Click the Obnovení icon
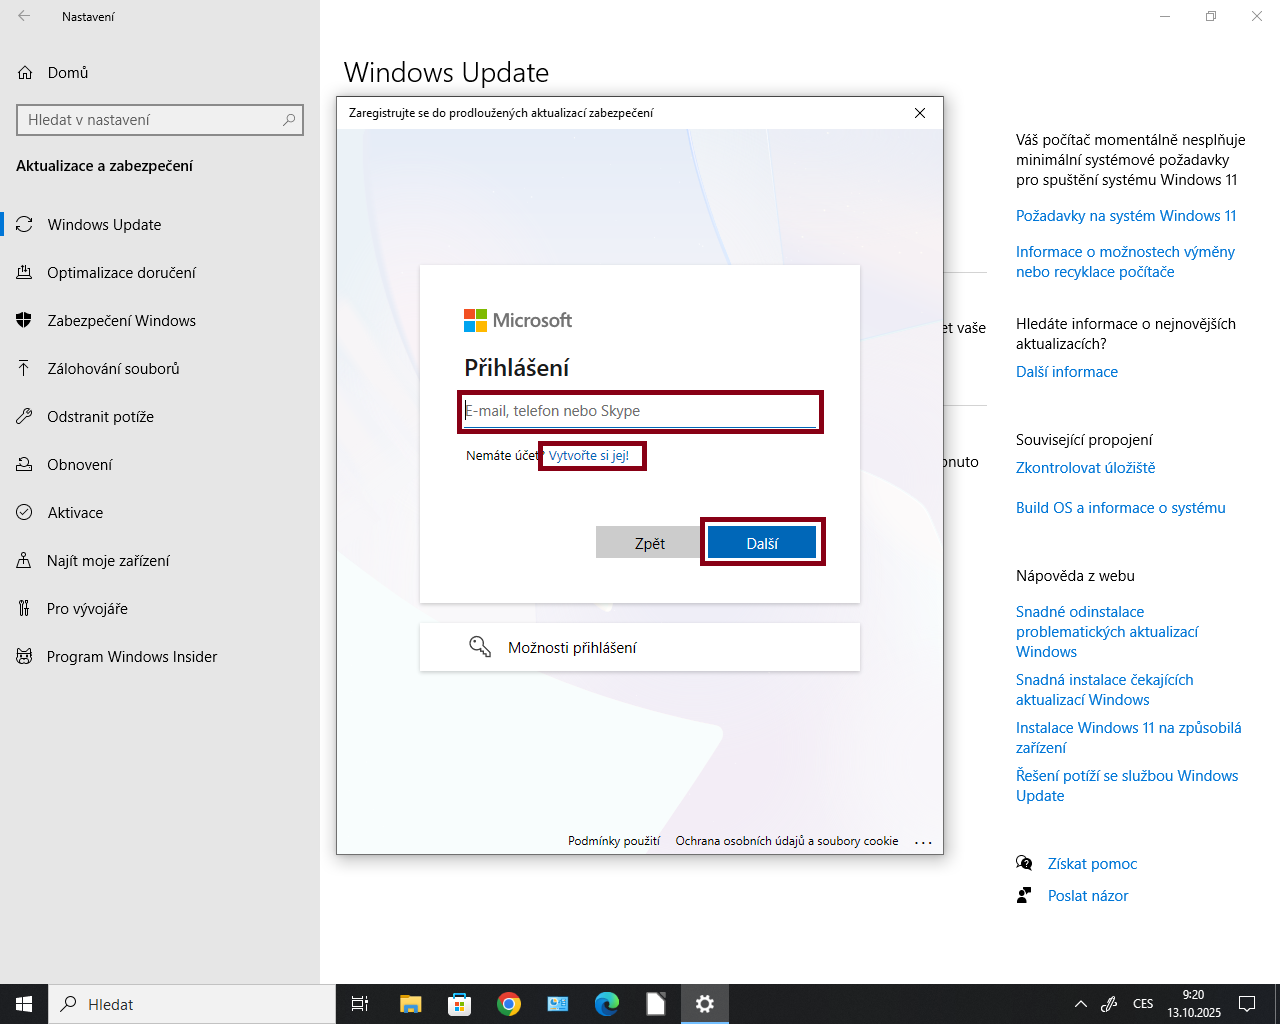The height and width of the screenshot is (1024, 1280). point(24,465)
